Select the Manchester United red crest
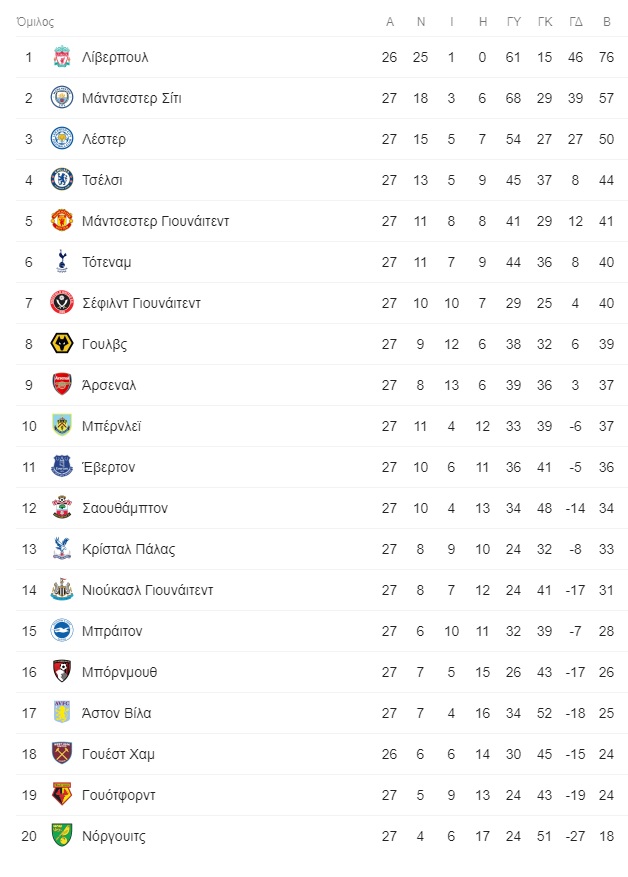This screenshot has height=877, width=628. 62,220
